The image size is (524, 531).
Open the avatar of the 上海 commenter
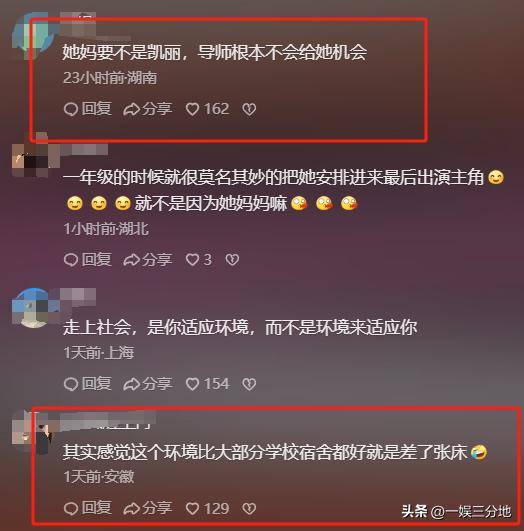point(33,308)
